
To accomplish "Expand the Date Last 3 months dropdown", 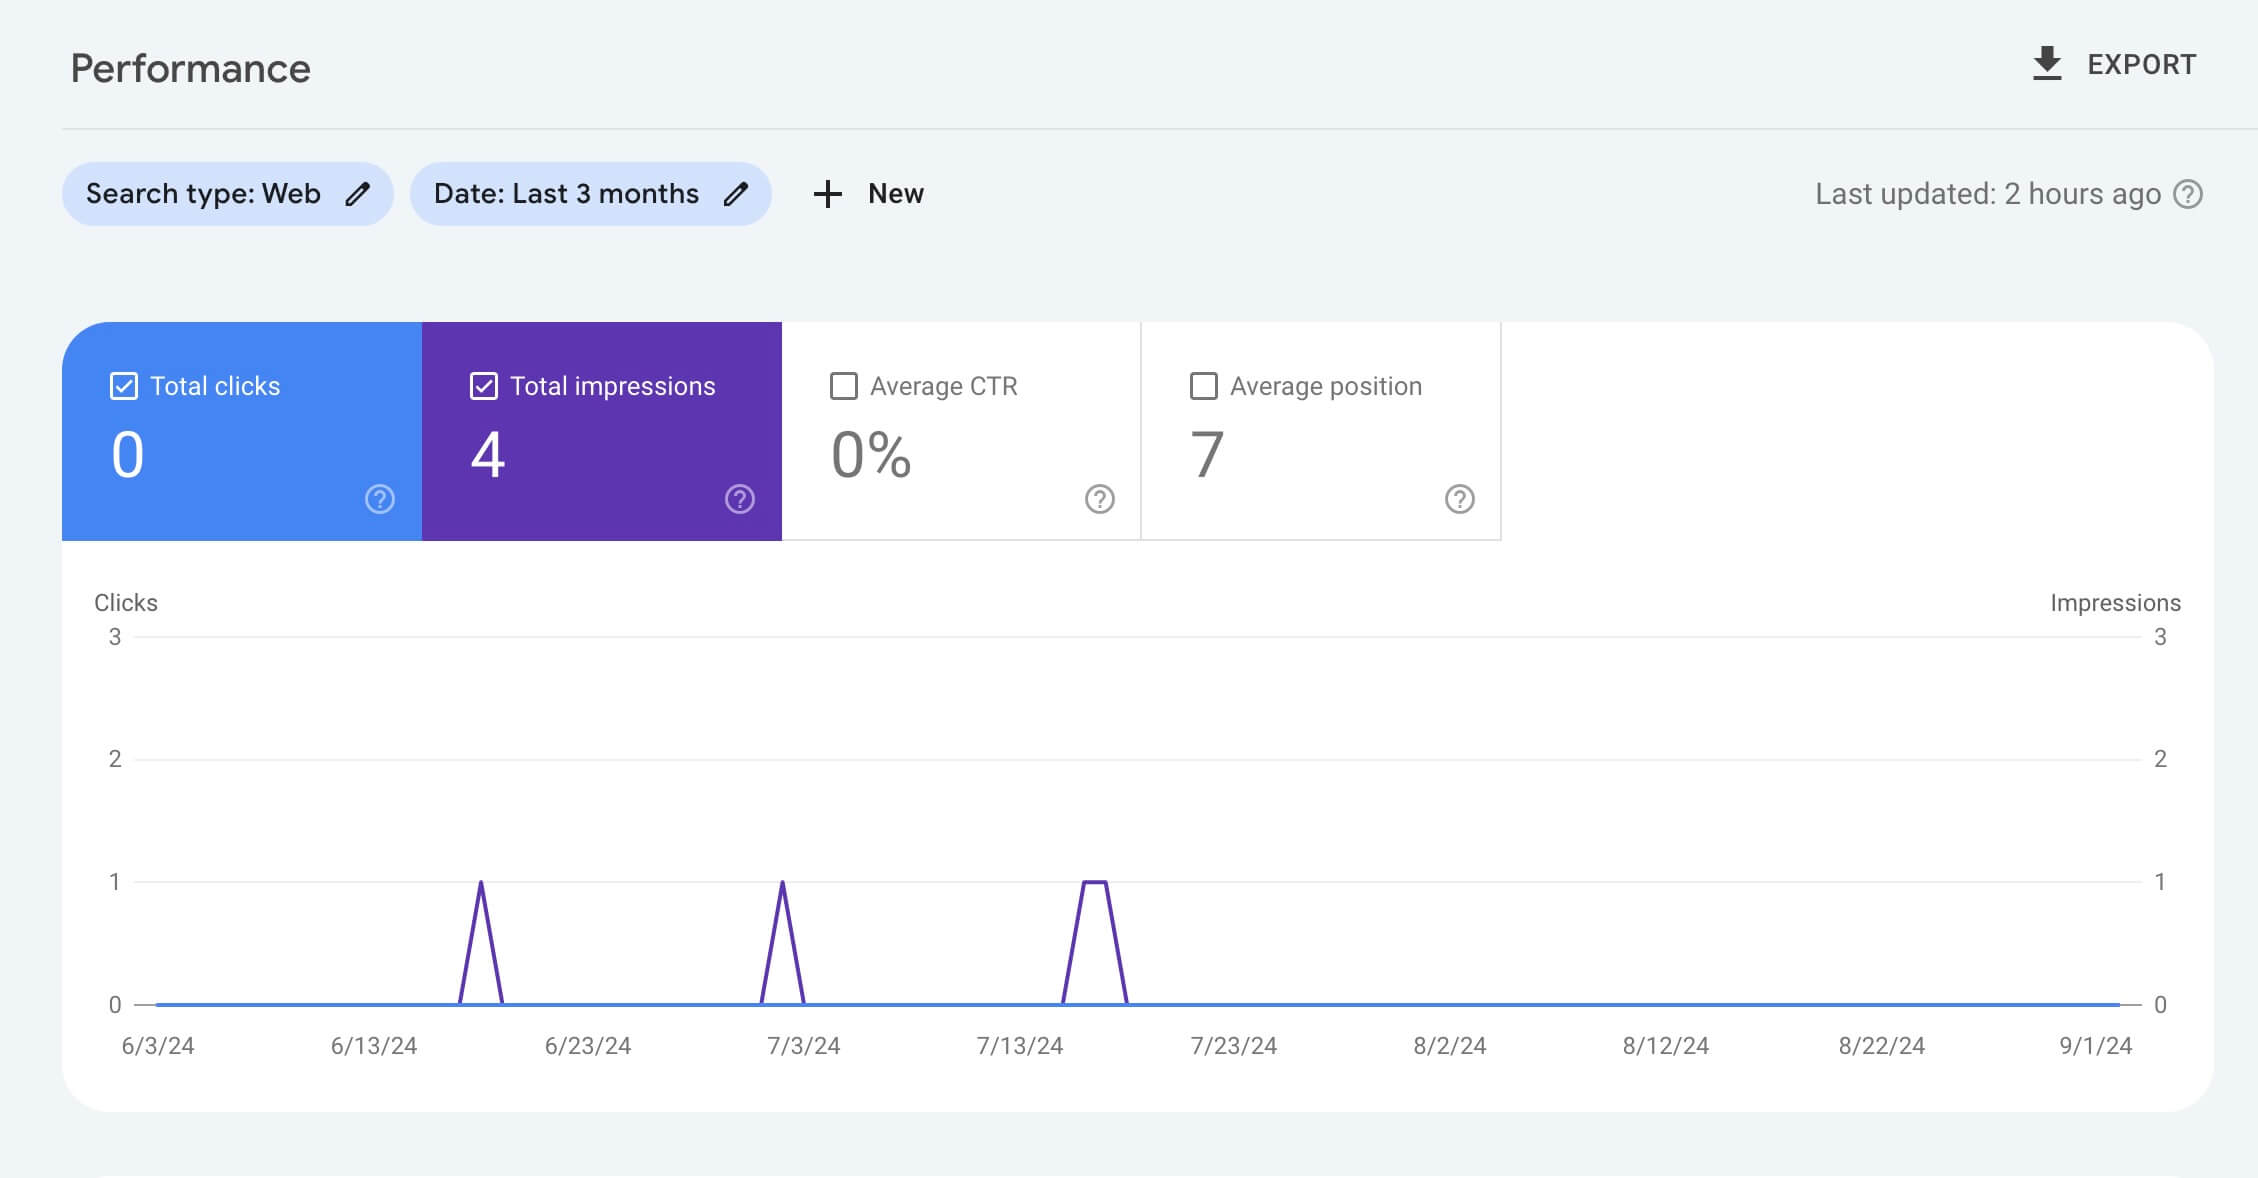I will 588,193.
